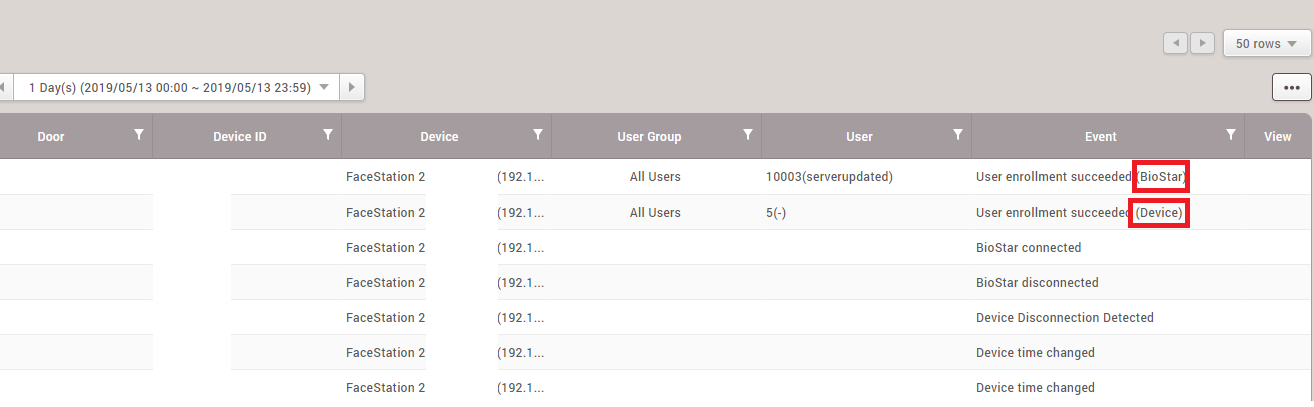This screenshot has width=1314, height=407.
Task: Click the 'BioStar connected' event row
Action: pos(1028,247)
